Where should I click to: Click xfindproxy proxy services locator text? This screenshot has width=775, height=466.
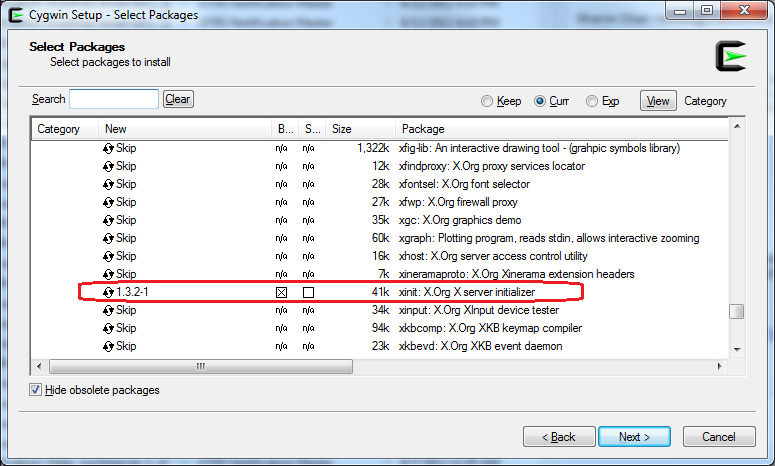(492, 167)
